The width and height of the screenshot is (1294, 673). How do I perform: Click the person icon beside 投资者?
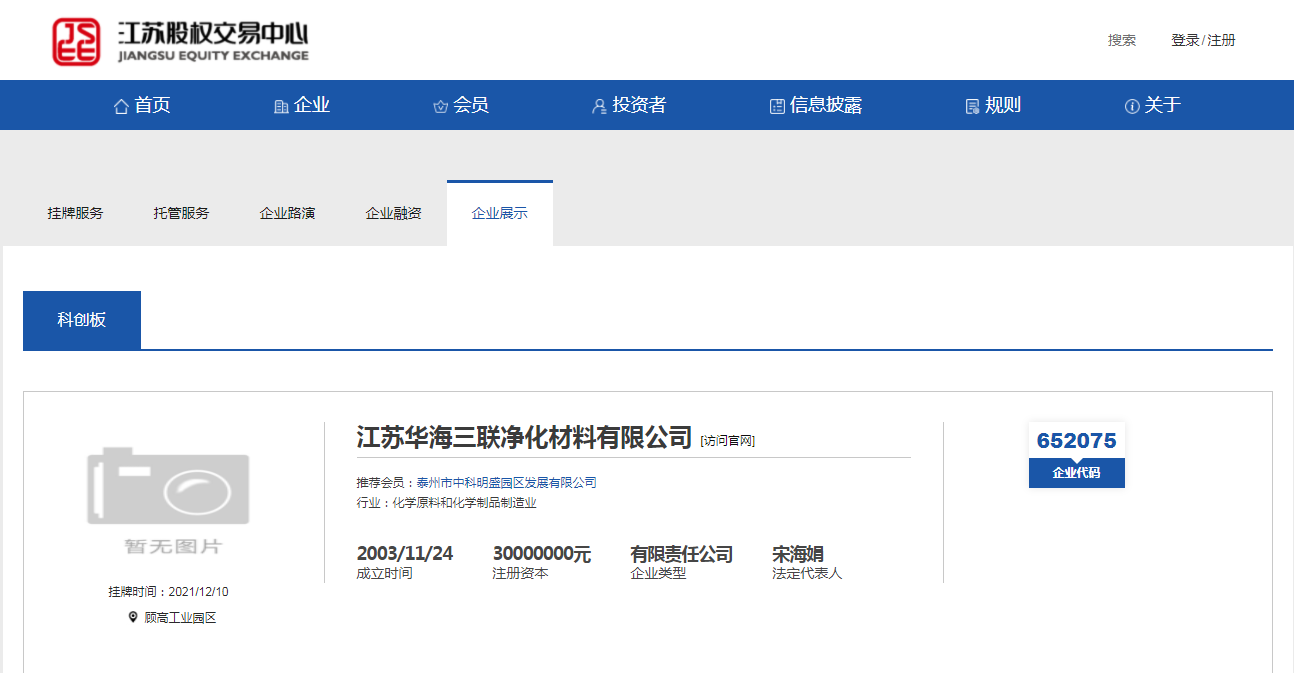[x=599, y=106]
